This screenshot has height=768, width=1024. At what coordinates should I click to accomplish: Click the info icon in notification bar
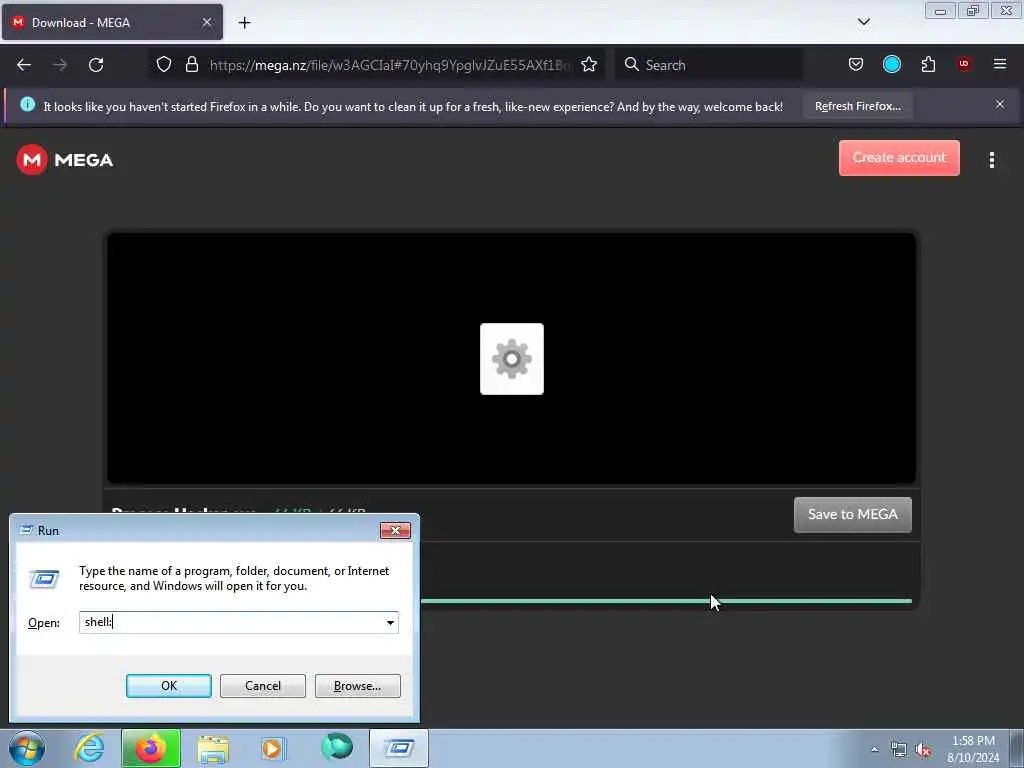(27, 104)
